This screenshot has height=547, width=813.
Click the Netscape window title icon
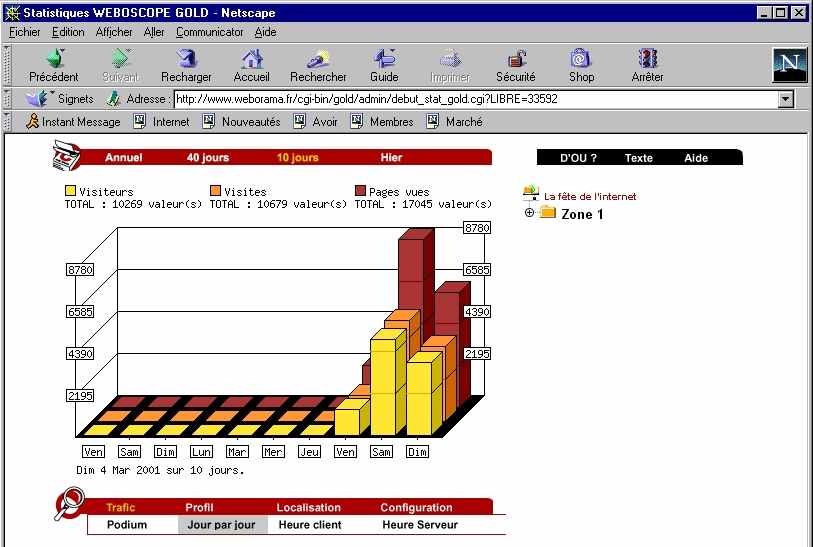[12, 13]
